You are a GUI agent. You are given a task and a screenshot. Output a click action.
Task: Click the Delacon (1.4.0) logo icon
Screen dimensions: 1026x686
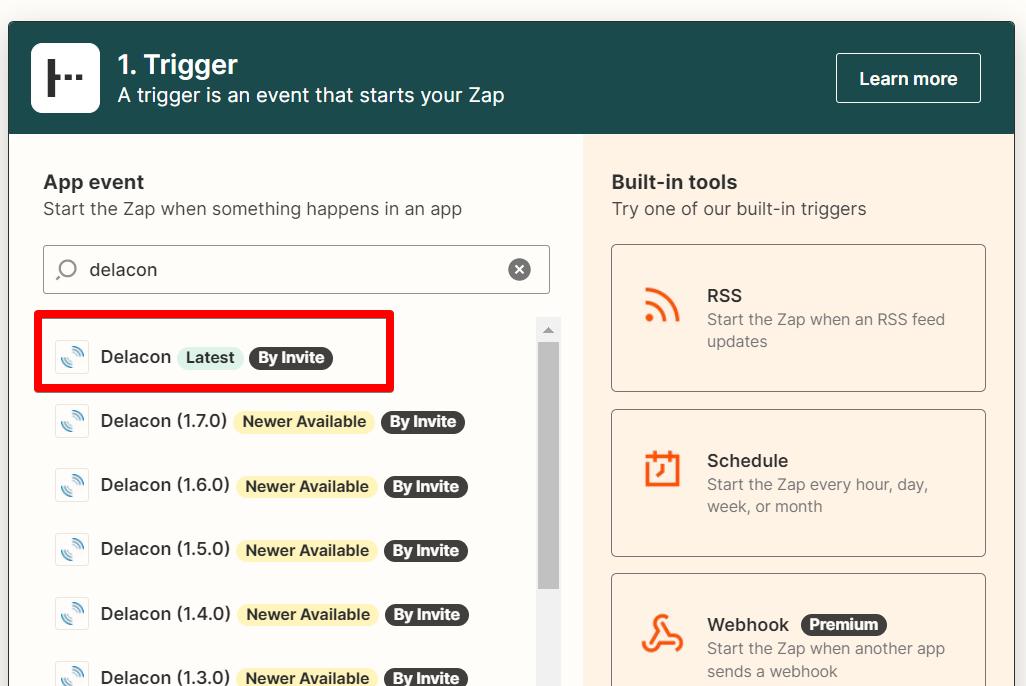[72, 613]
